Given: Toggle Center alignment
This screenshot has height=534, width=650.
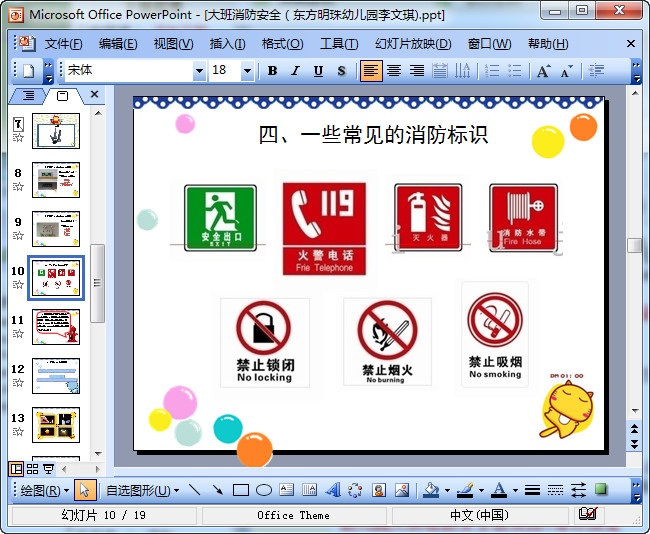Looking at the screenshot, I should coord(394,71).
